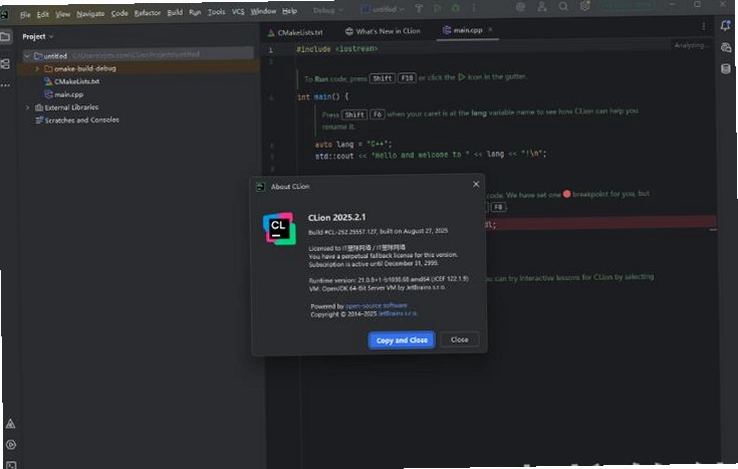Screen dimensions: 738x469
Task: Open the VCS menu
Action: coord(238,11)
